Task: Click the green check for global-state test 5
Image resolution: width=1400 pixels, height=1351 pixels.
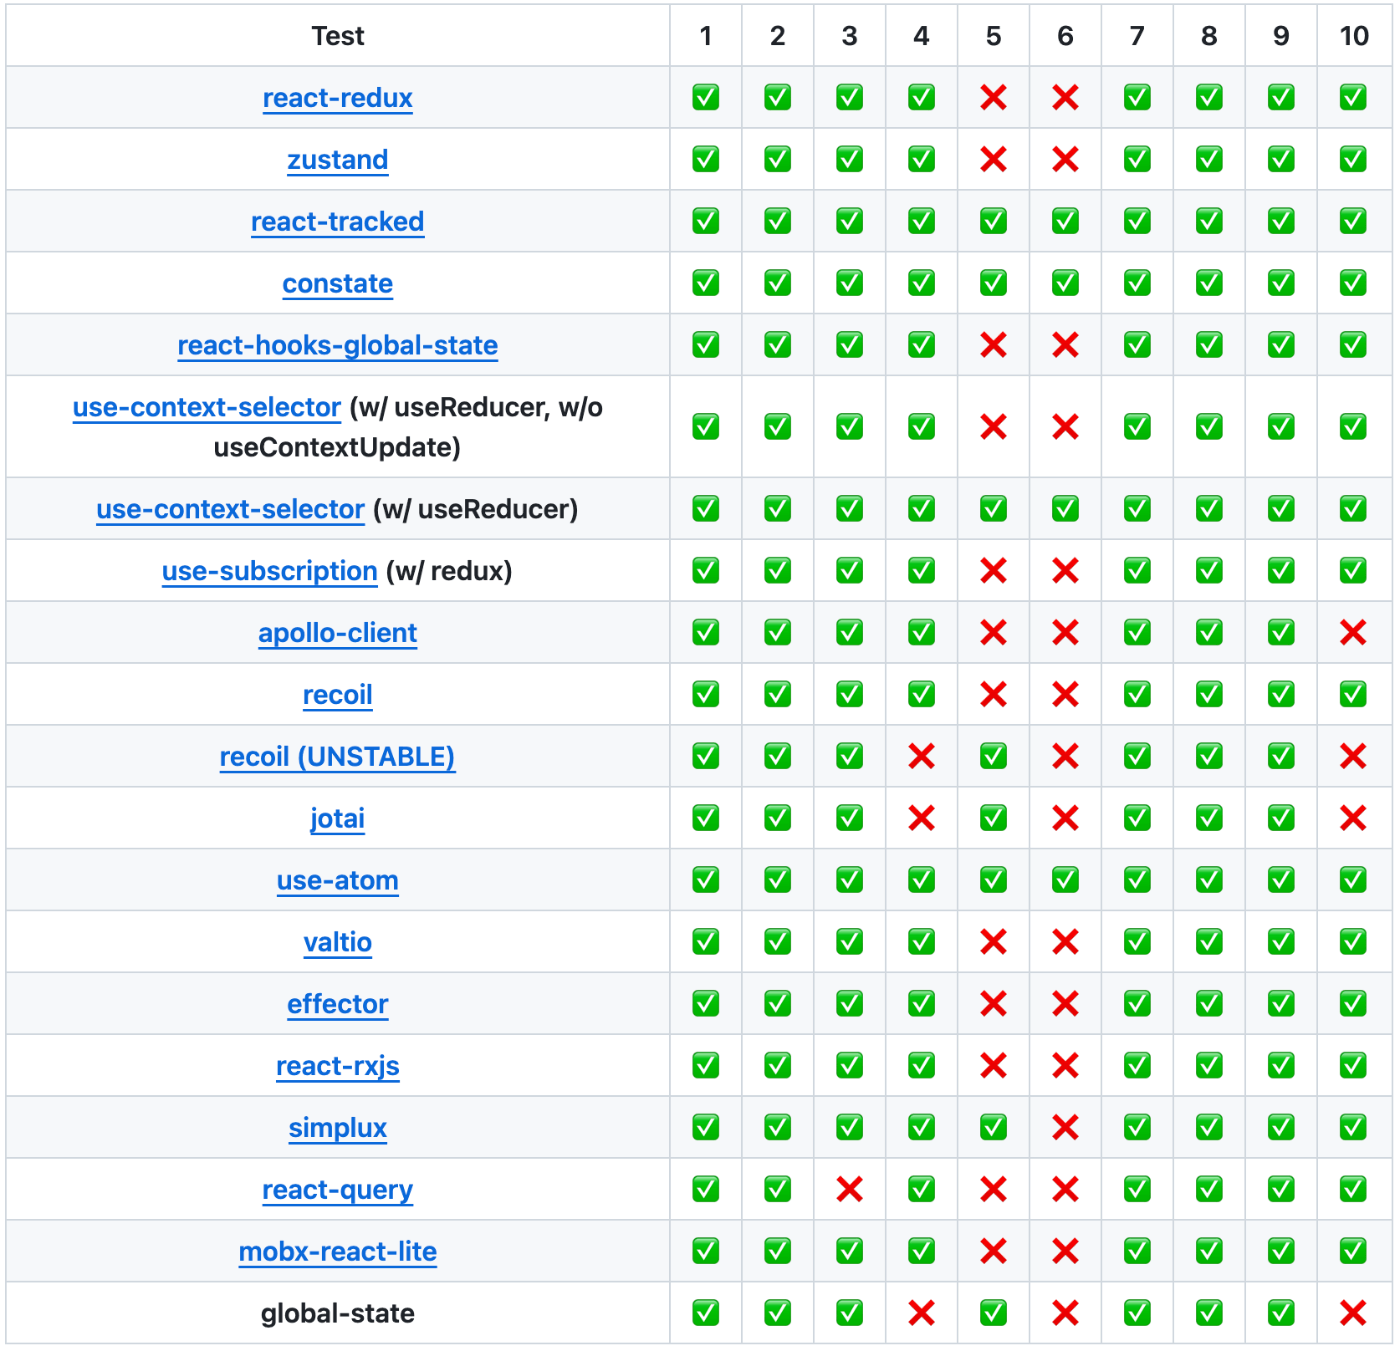Action: 993,1313
